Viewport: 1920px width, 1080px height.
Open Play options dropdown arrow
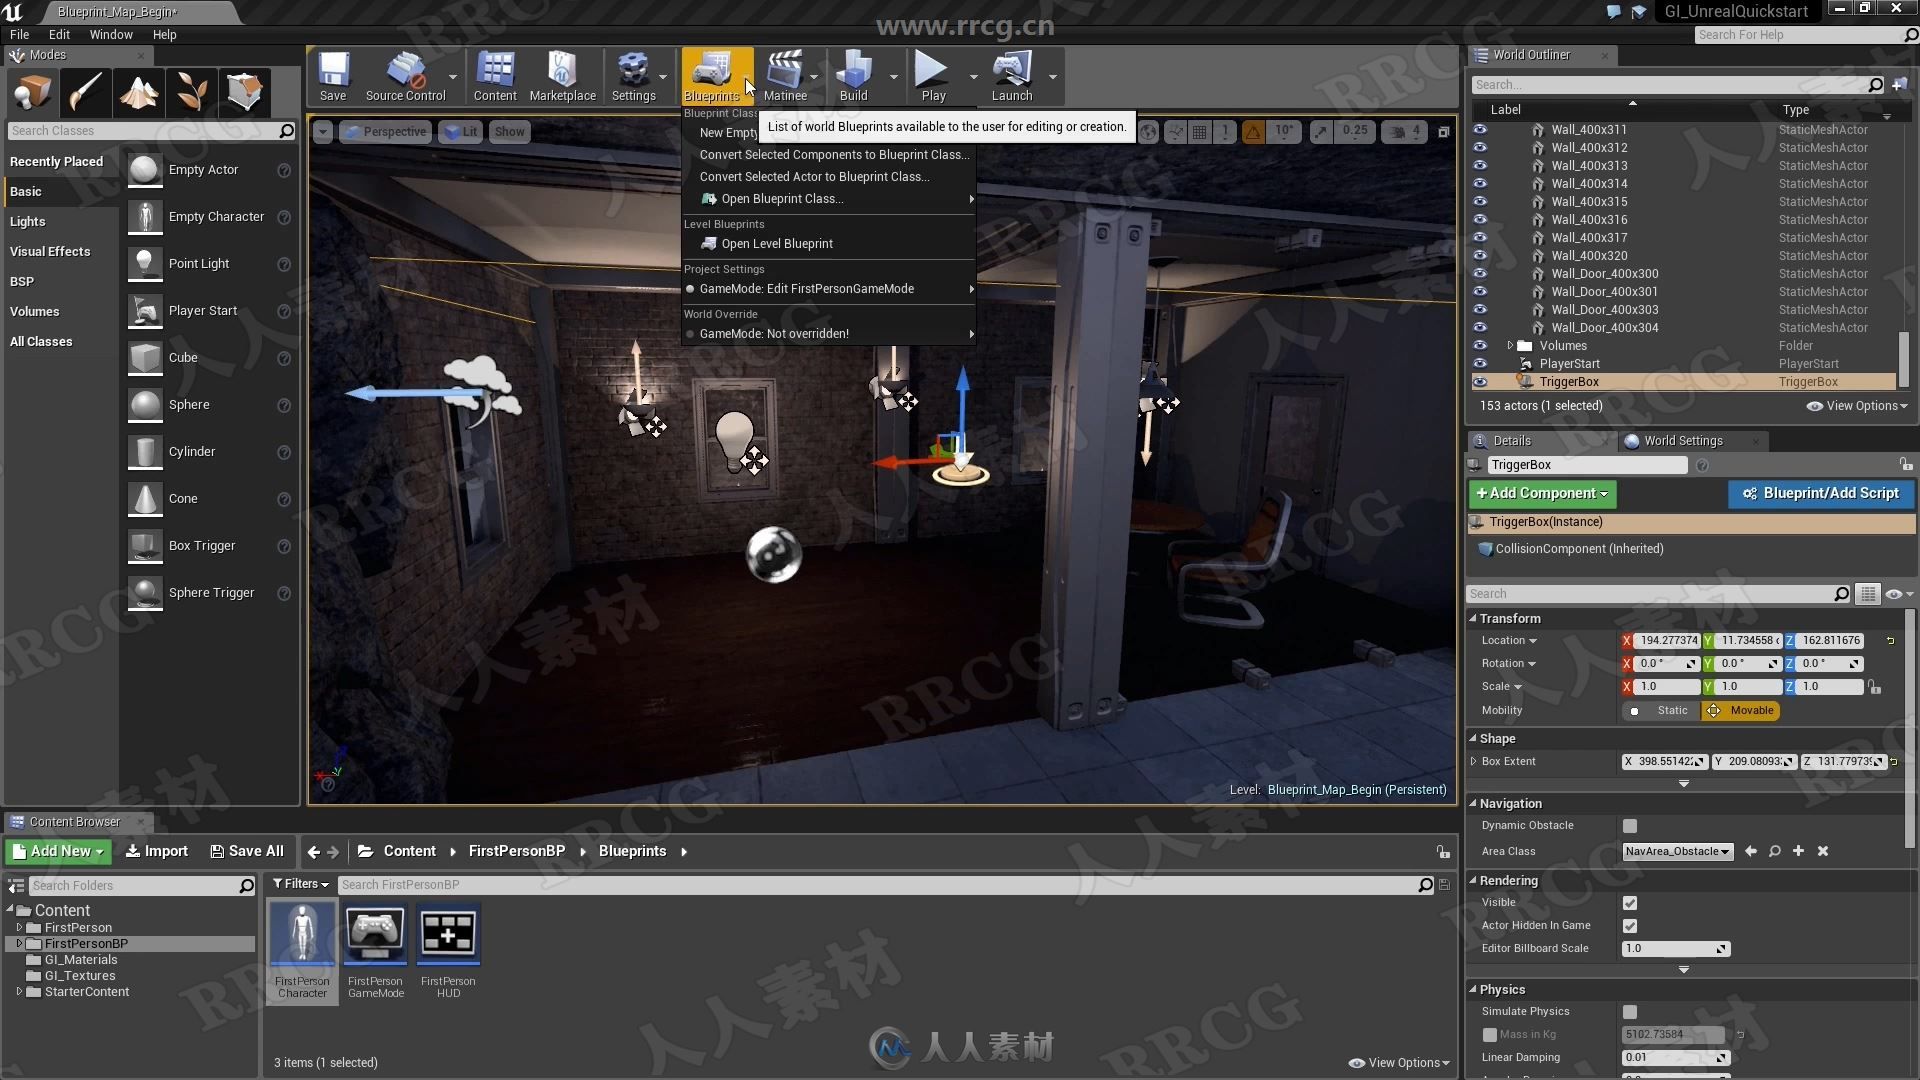click(x=973, y=76)
